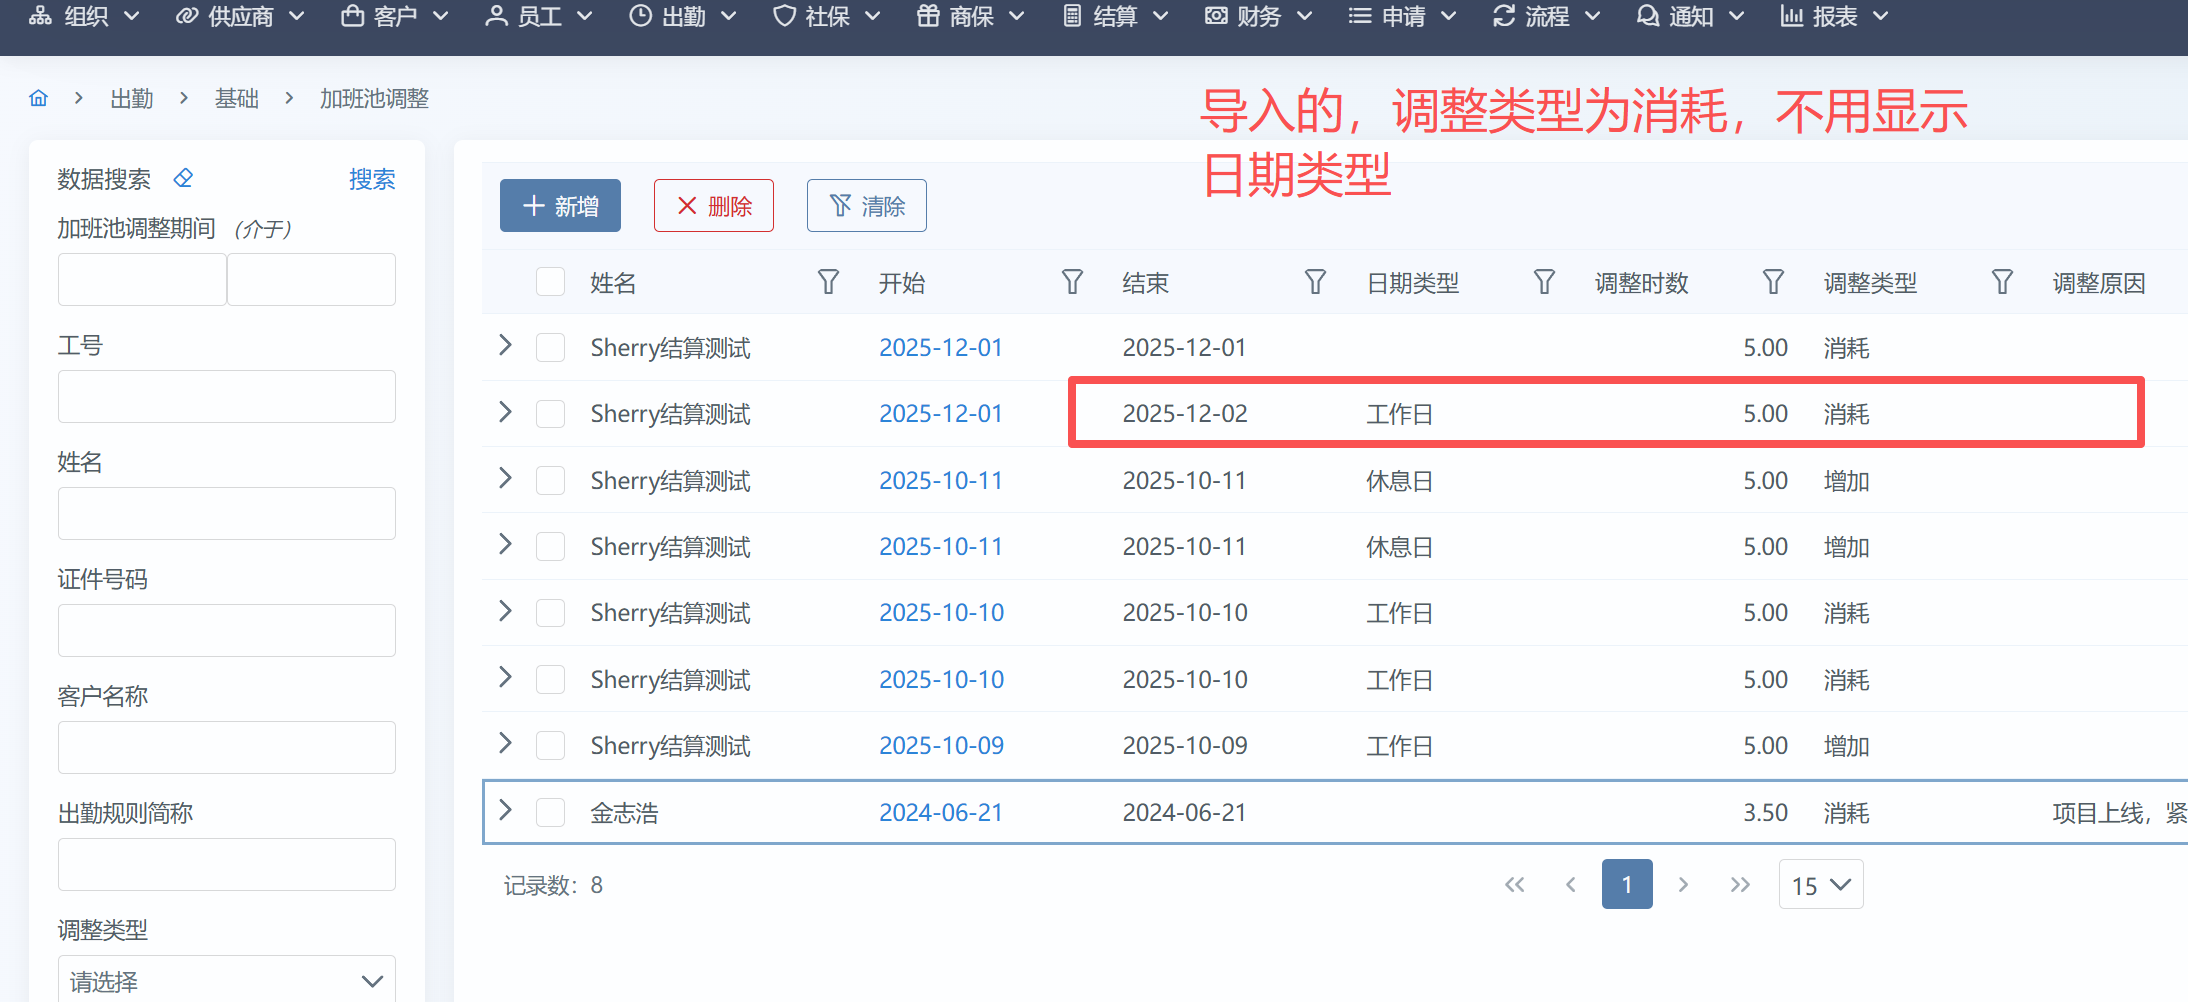Expand the 金志浩 row details
This screenshot has height=1002, width=2188.
(x=505, y=811)
